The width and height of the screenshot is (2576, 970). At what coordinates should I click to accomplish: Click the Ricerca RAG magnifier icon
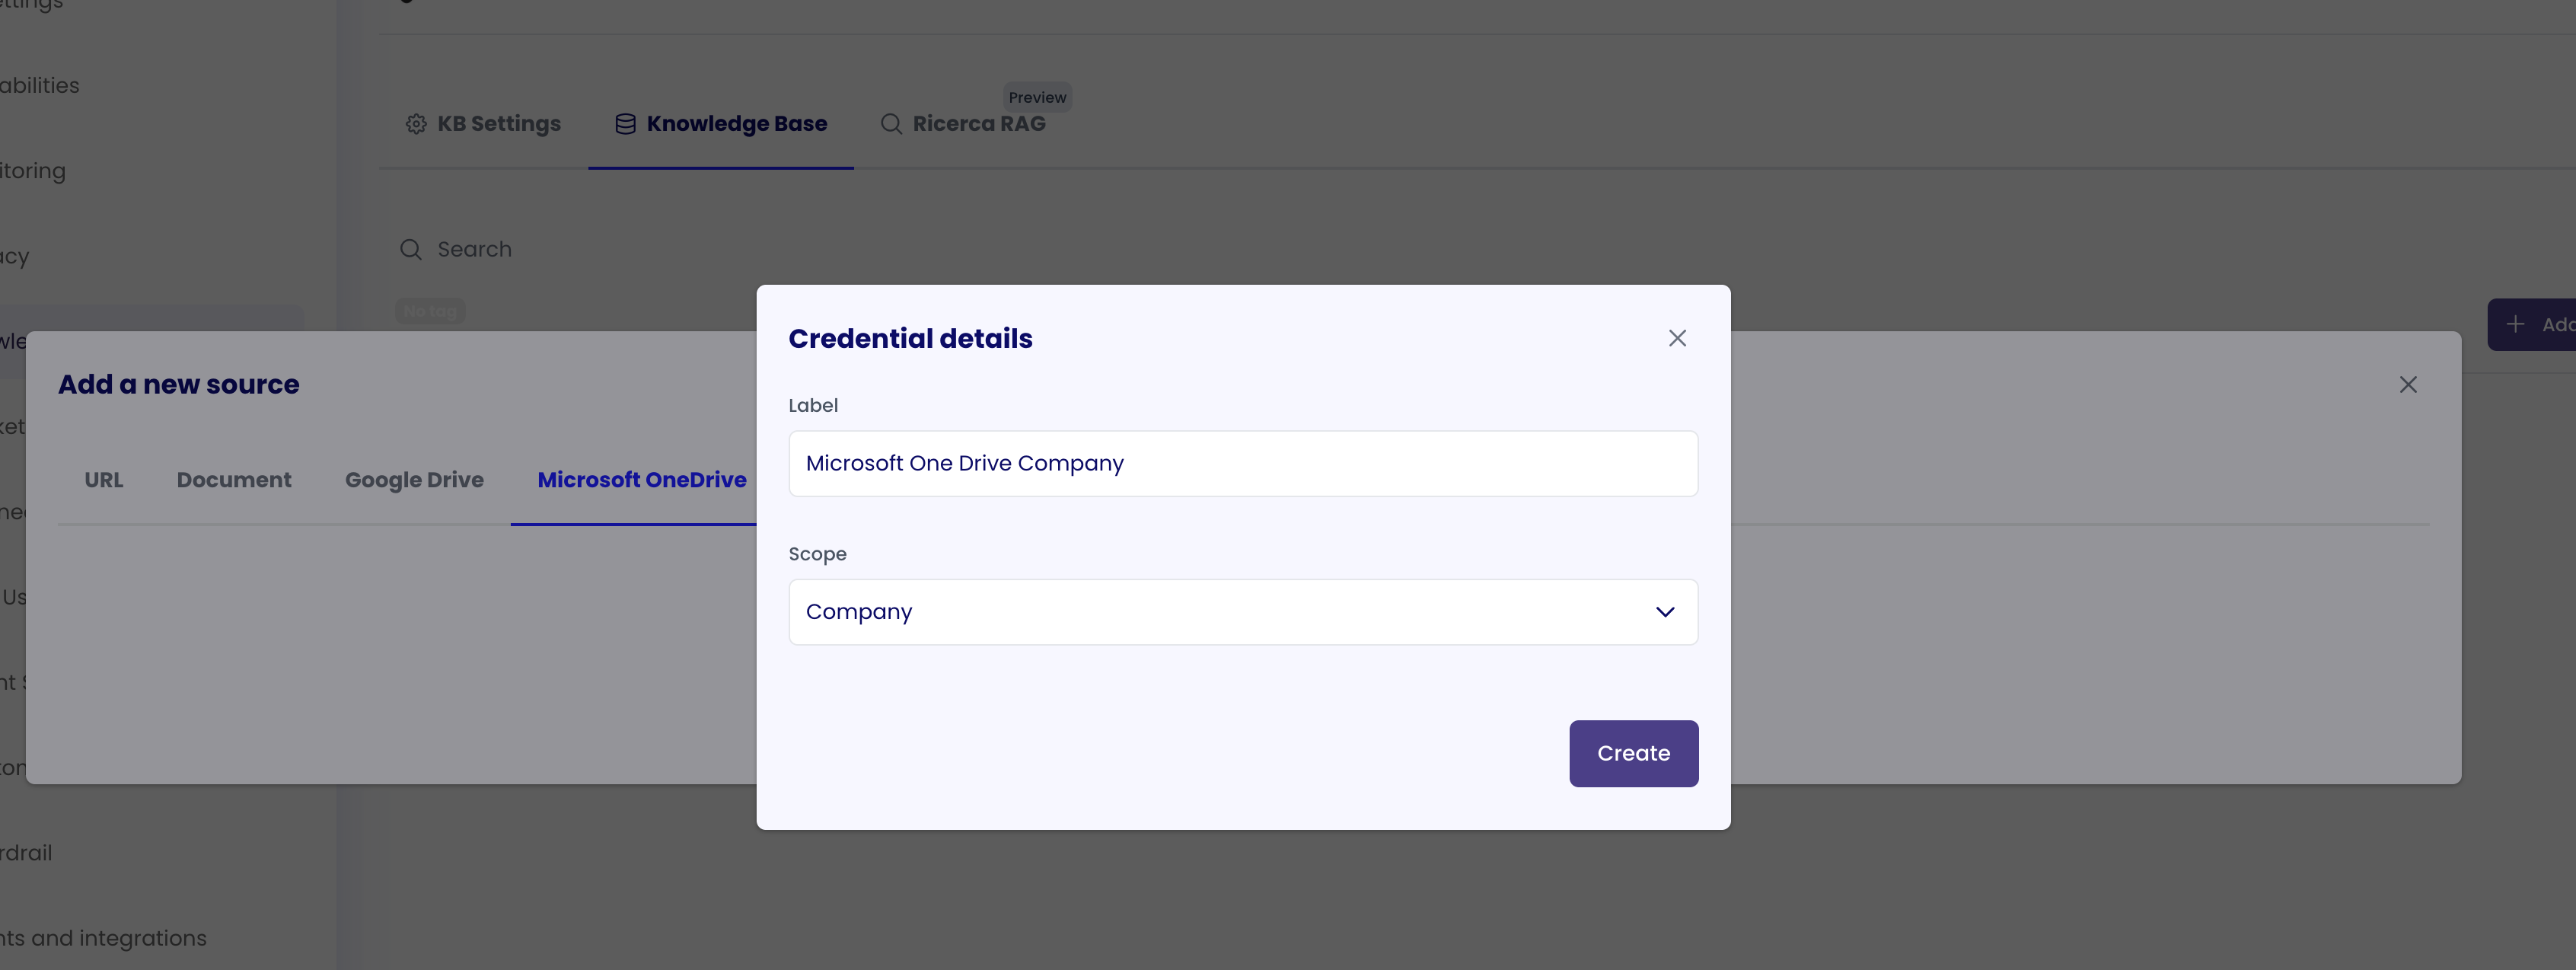click(x=891, y=124)
